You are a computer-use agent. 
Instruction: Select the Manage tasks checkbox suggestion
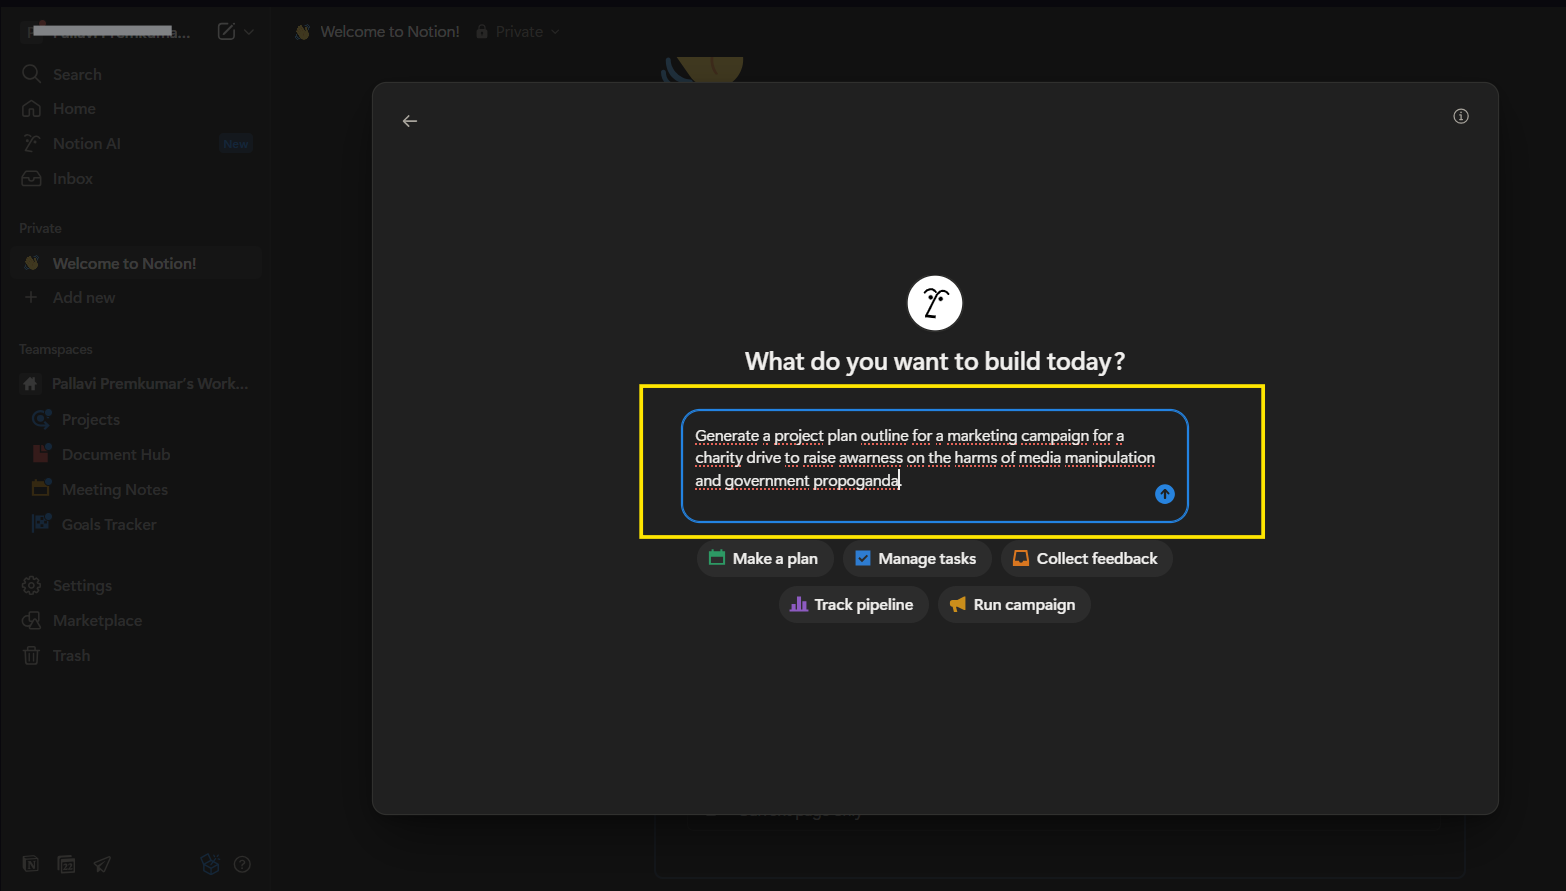(916, 559)
